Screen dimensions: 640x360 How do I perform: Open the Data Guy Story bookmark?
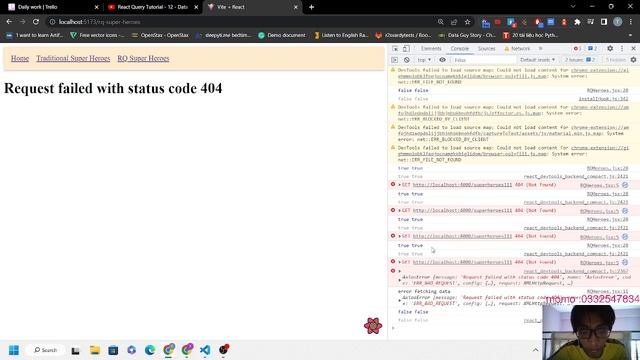click(467, 35)
